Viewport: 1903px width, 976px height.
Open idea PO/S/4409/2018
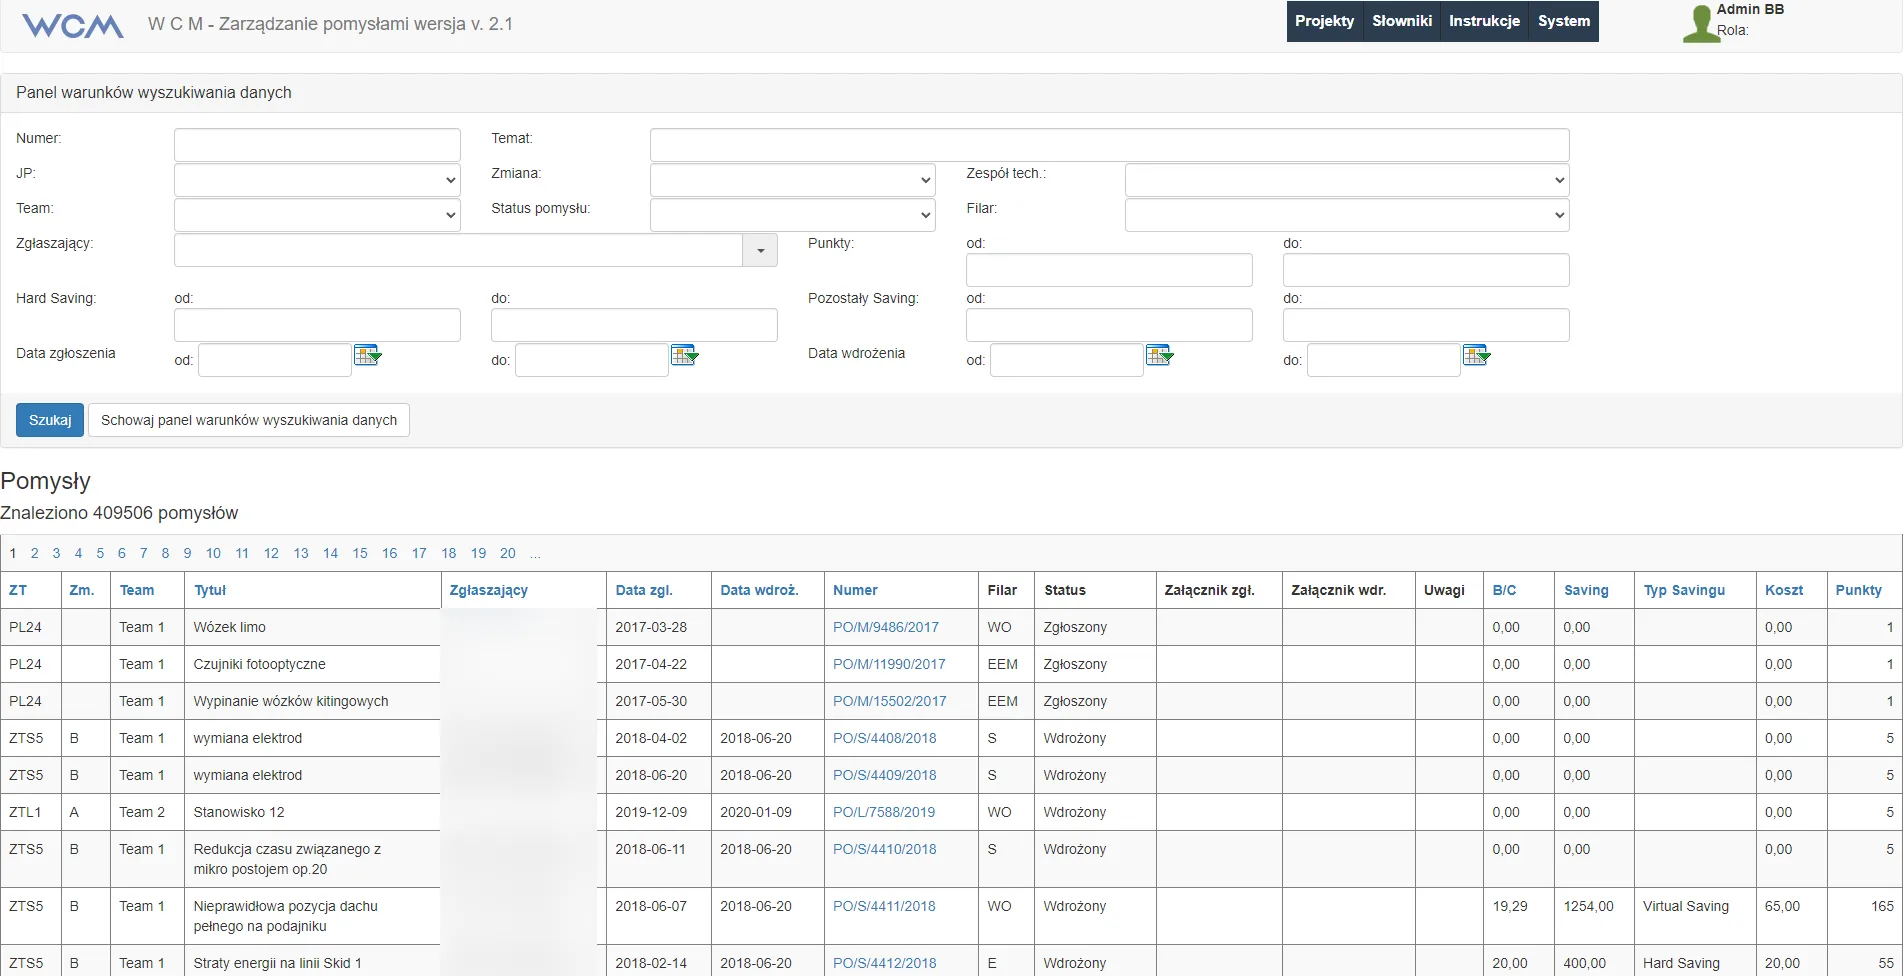pyautogui.click(x=885, y=775)
